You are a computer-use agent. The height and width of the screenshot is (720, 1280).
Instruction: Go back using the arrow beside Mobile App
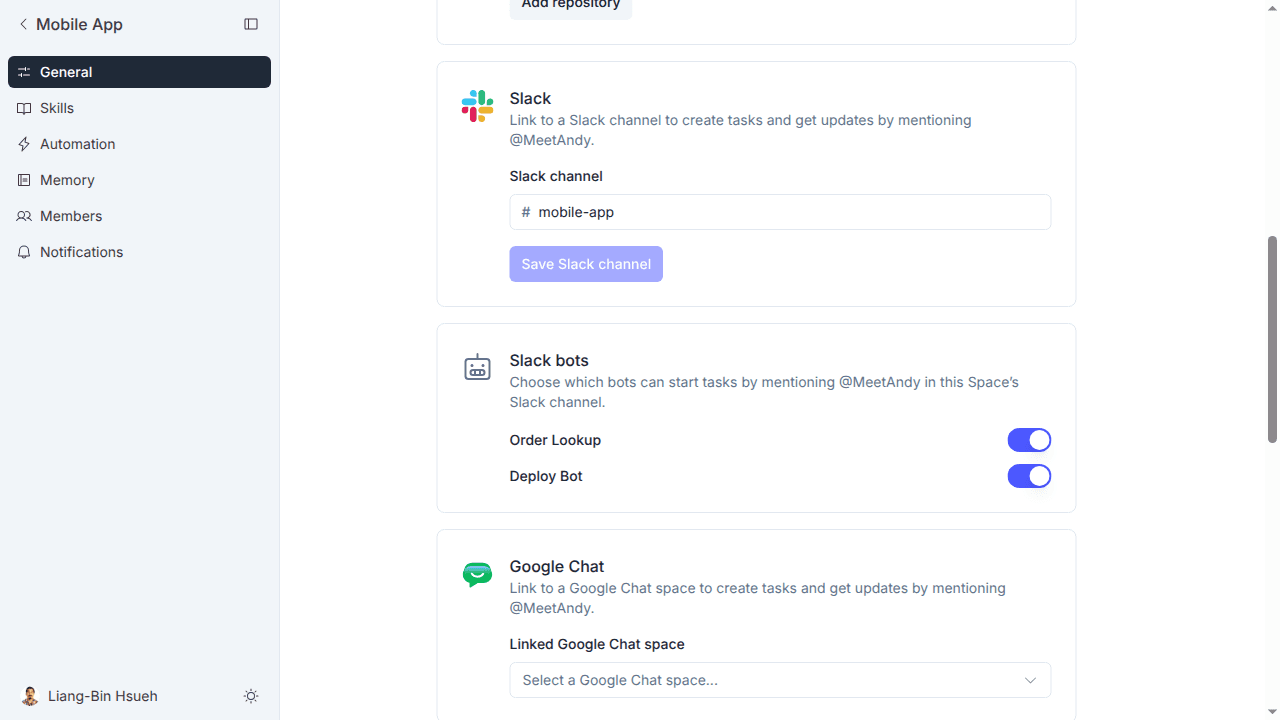click(x=23, y=24)
